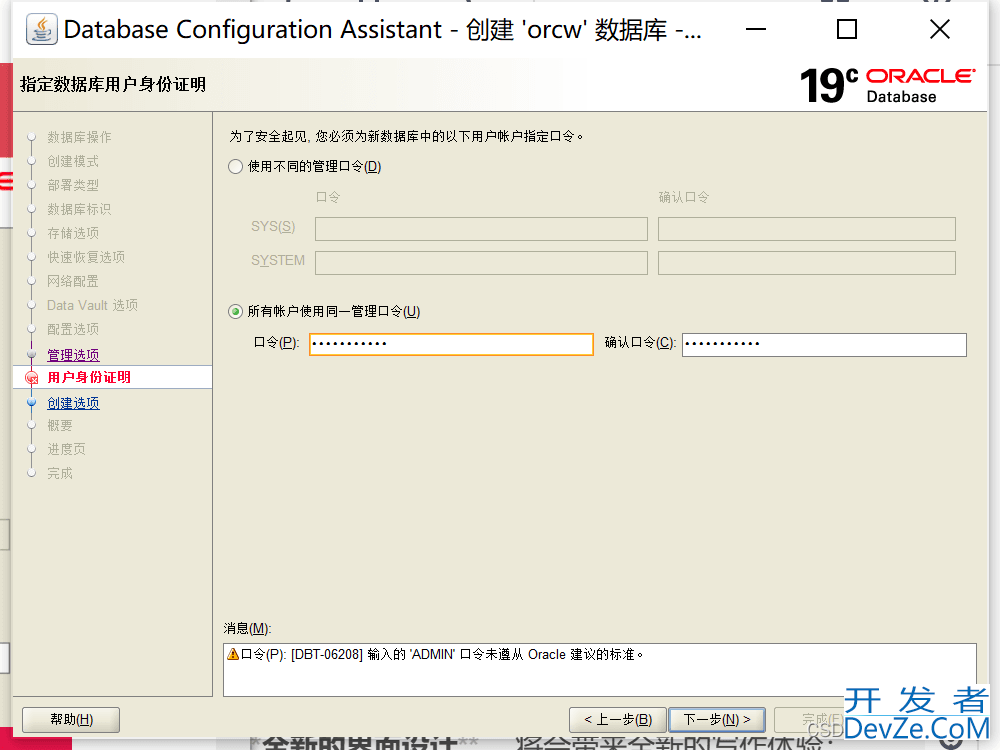Click the Data Vault 选项 step
This screenshot has width=1000, height=750.
[x=92, y=305]
